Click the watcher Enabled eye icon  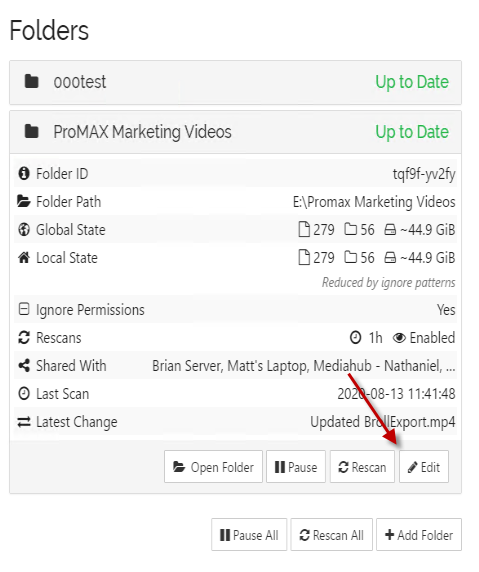coord(399,338)
